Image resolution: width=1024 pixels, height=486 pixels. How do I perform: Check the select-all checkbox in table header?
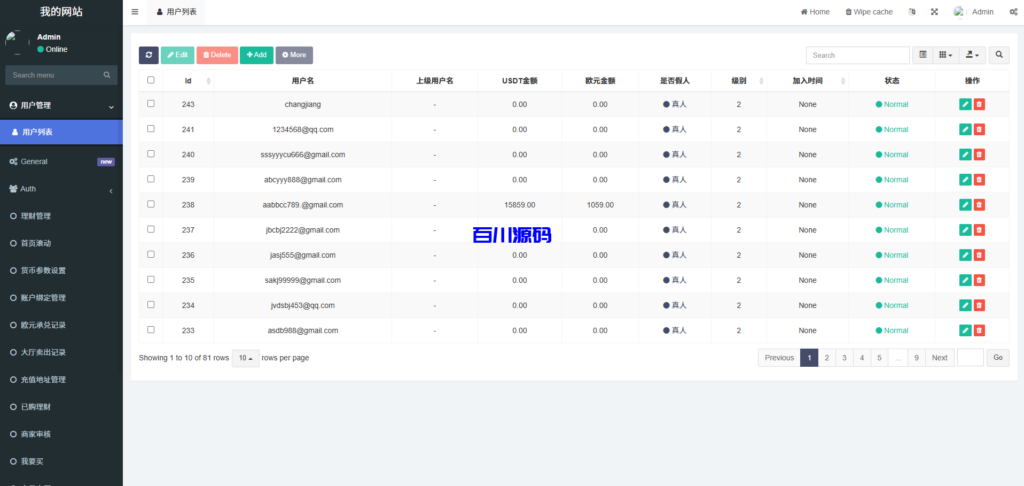[151, 80]
